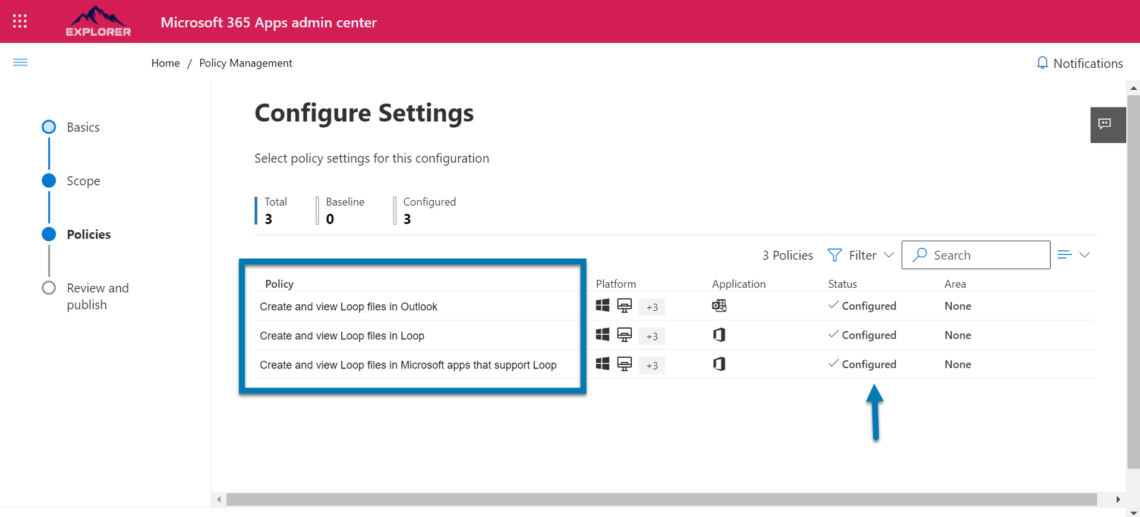Click the Explorer mountain logo

98,21
